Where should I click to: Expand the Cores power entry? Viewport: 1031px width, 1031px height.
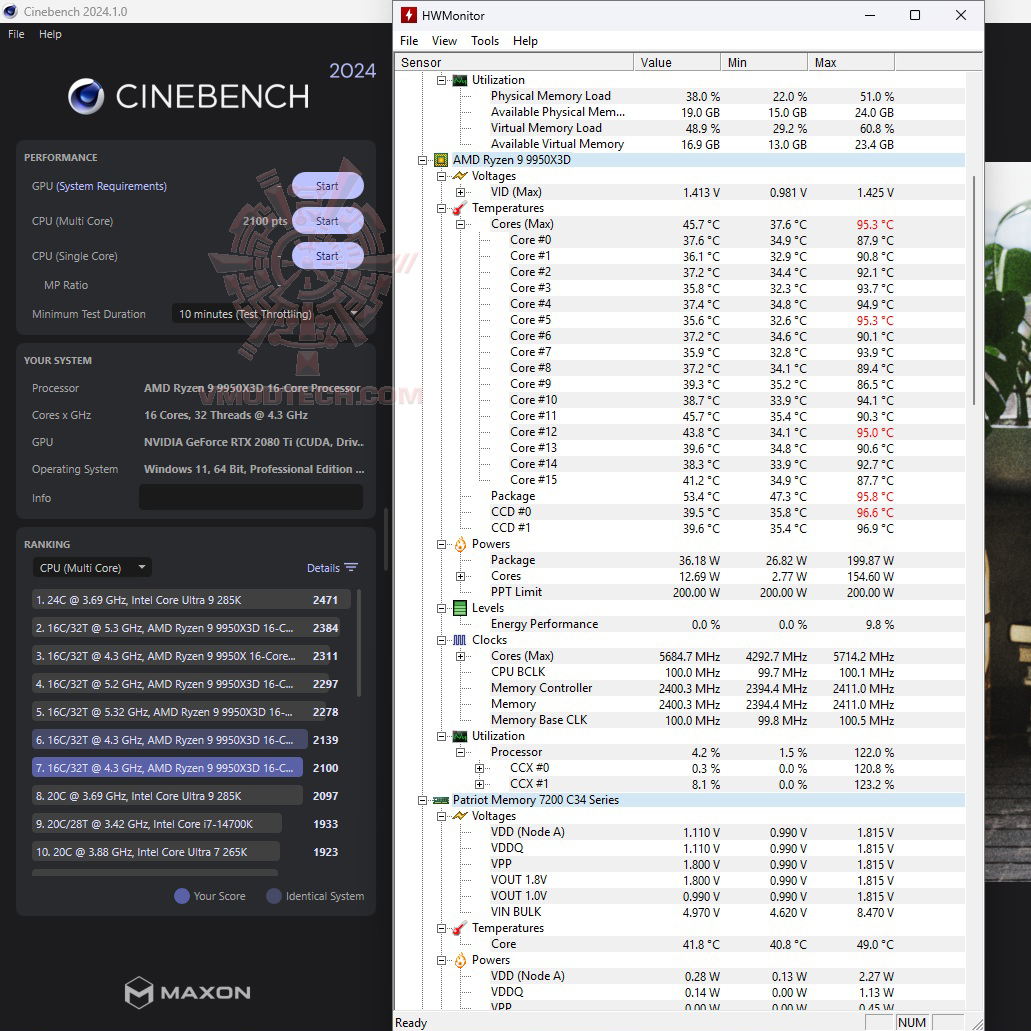(x=460, y=576)
